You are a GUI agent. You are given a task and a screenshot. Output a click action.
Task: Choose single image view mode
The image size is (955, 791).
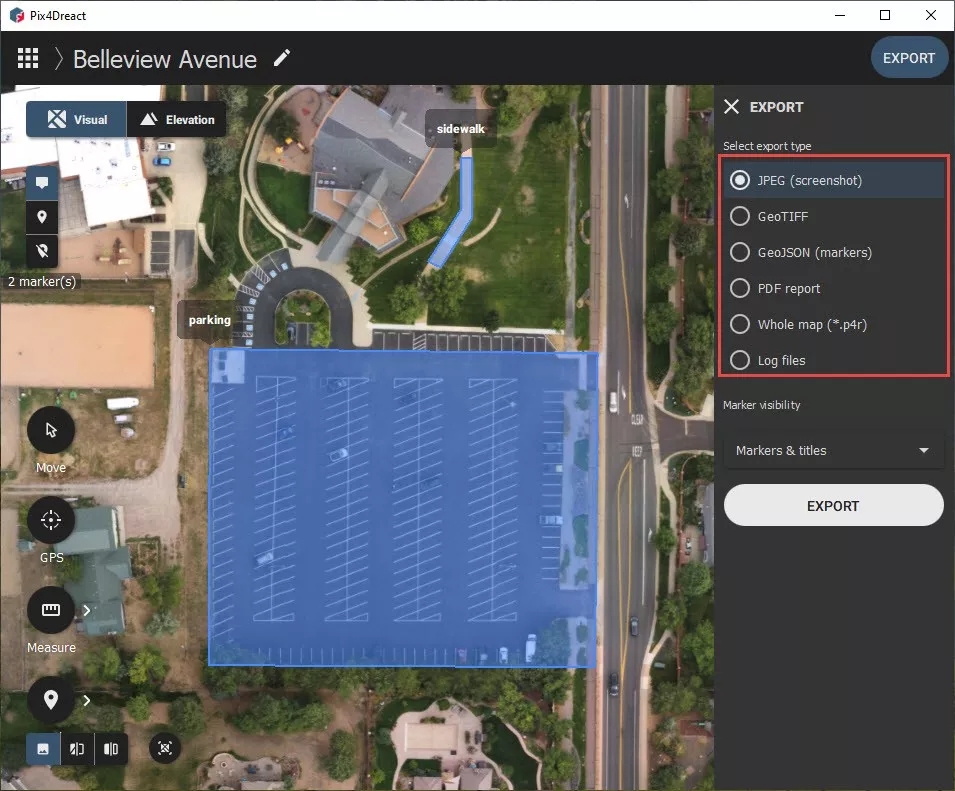(43, 748)
